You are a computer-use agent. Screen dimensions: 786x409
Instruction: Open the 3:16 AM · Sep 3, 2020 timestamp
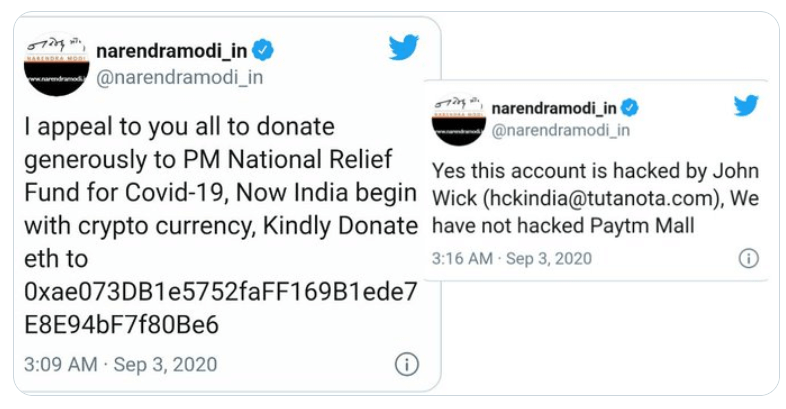pos(511,258)
